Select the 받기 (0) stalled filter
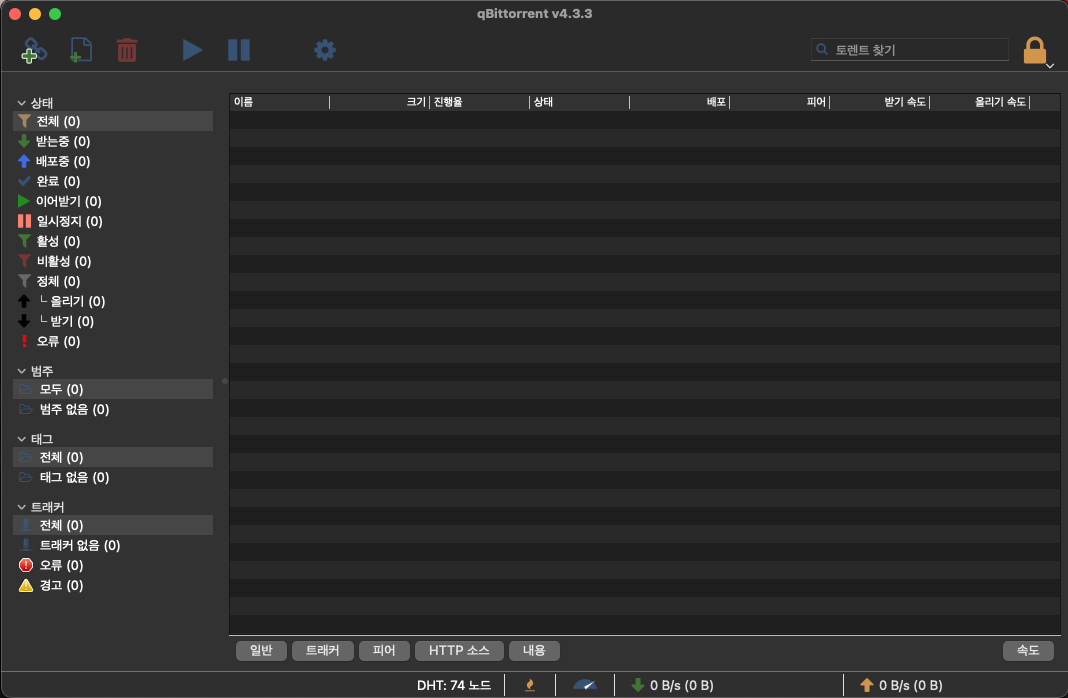This screenshot has width=1068, height=698. 113,321
